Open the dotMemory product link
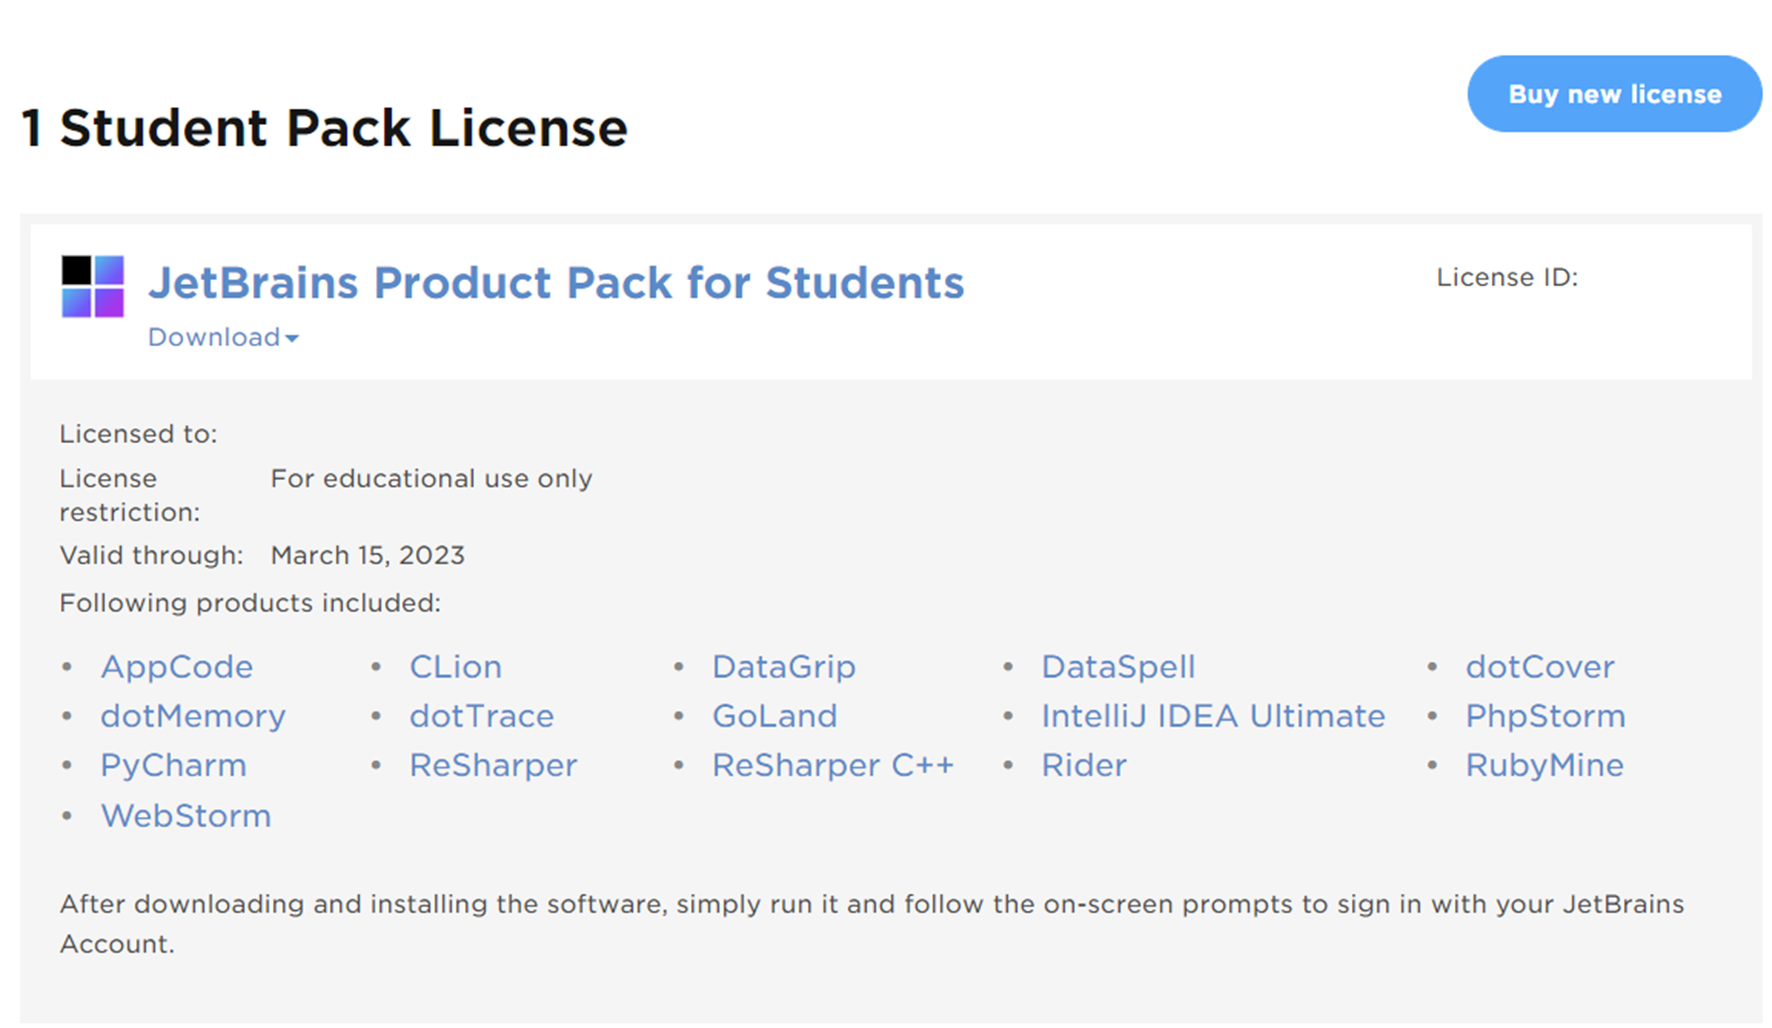Screen dimensions: 1772x1028 (x=193, y=716)
